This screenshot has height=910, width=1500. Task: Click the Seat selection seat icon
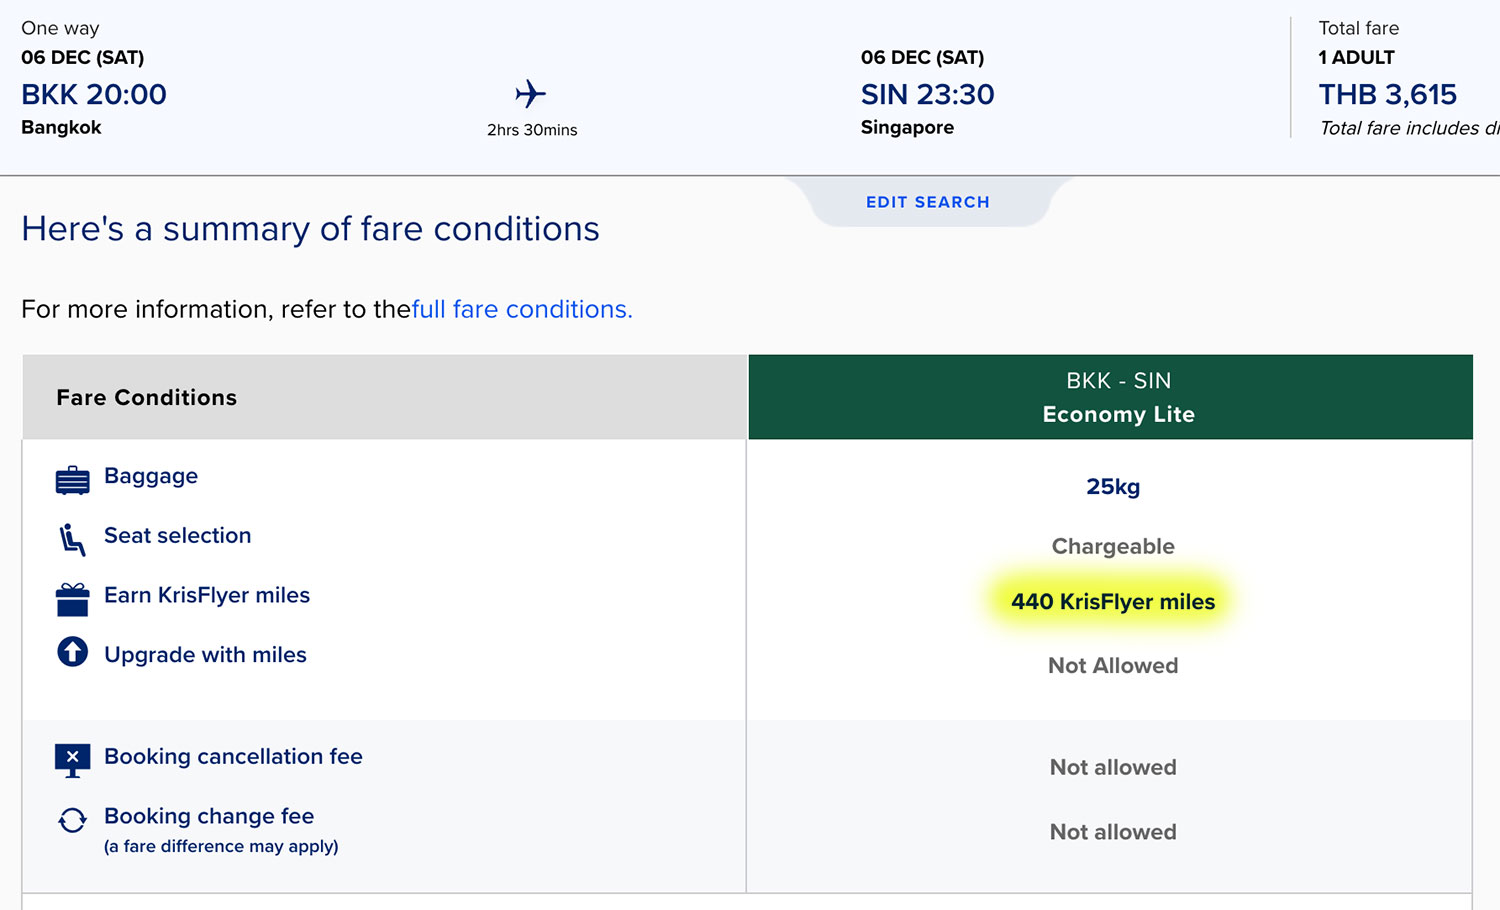coord(72,539)
